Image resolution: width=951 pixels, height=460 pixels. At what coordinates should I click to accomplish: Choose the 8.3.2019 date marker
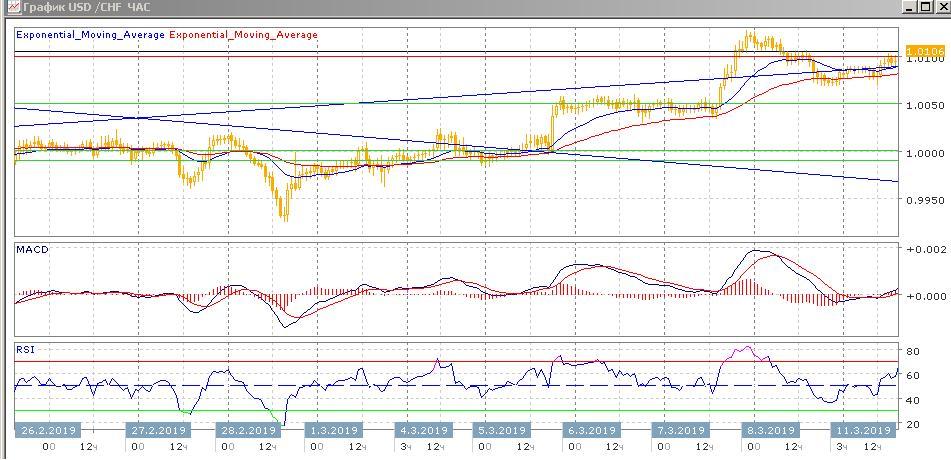tap(769, 430)
